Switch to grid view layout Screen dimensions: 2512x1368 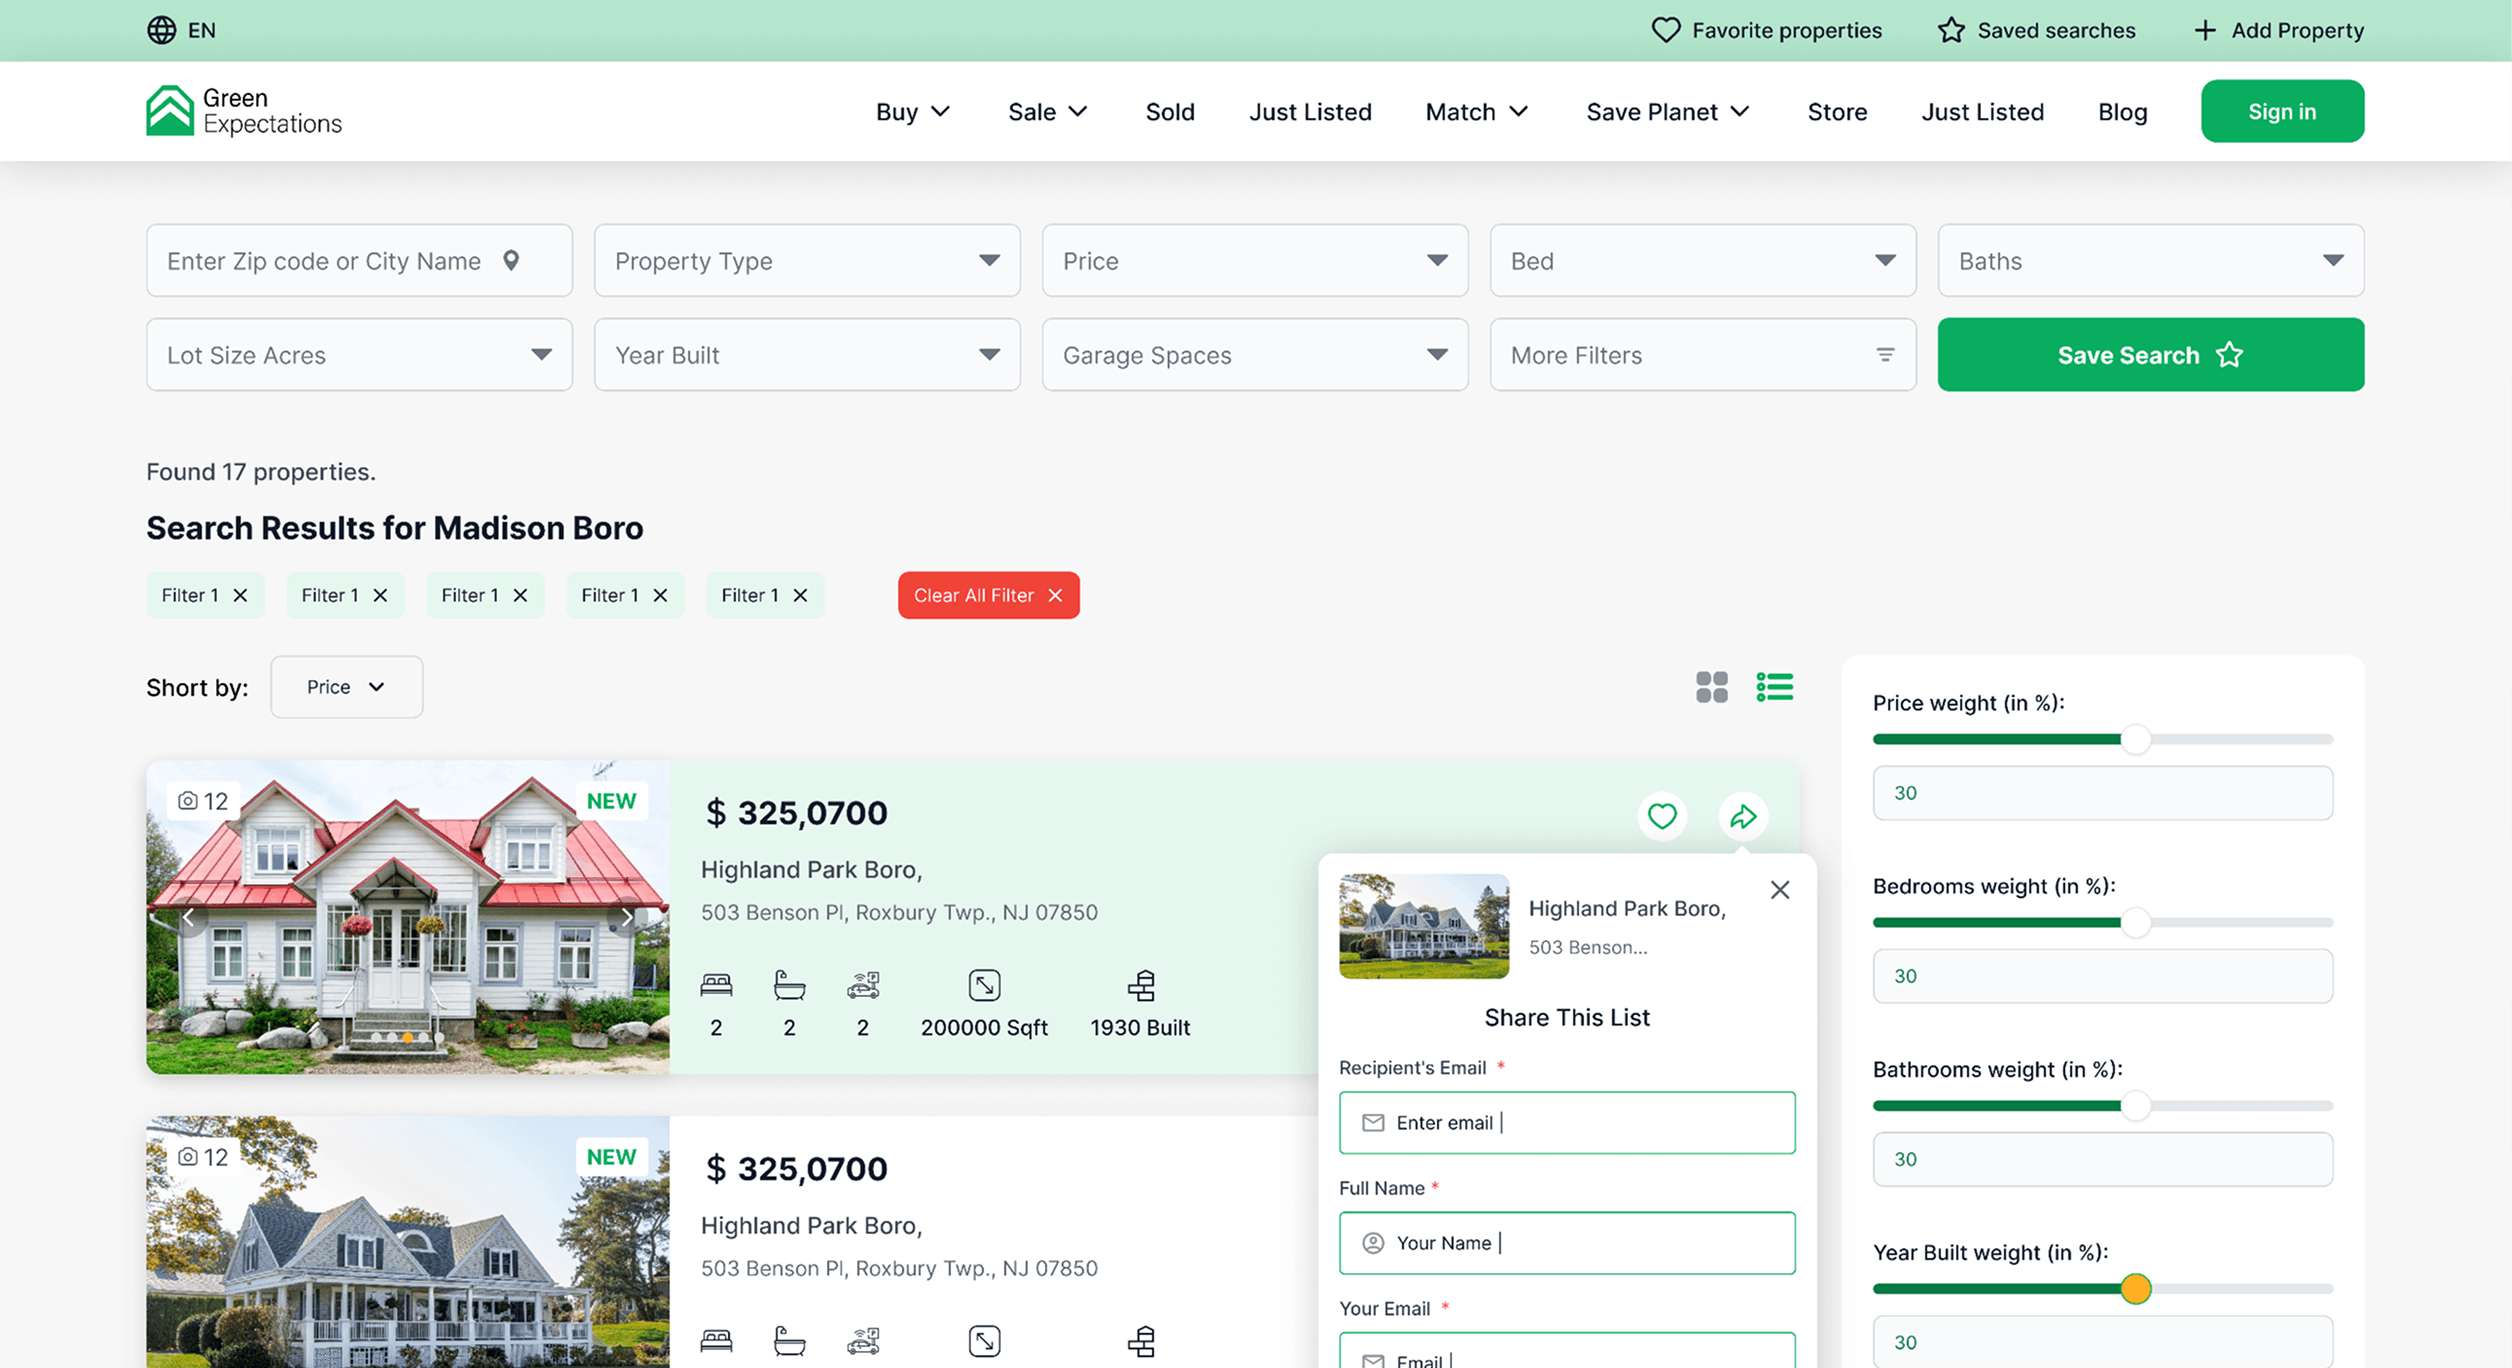[1712, 687]
